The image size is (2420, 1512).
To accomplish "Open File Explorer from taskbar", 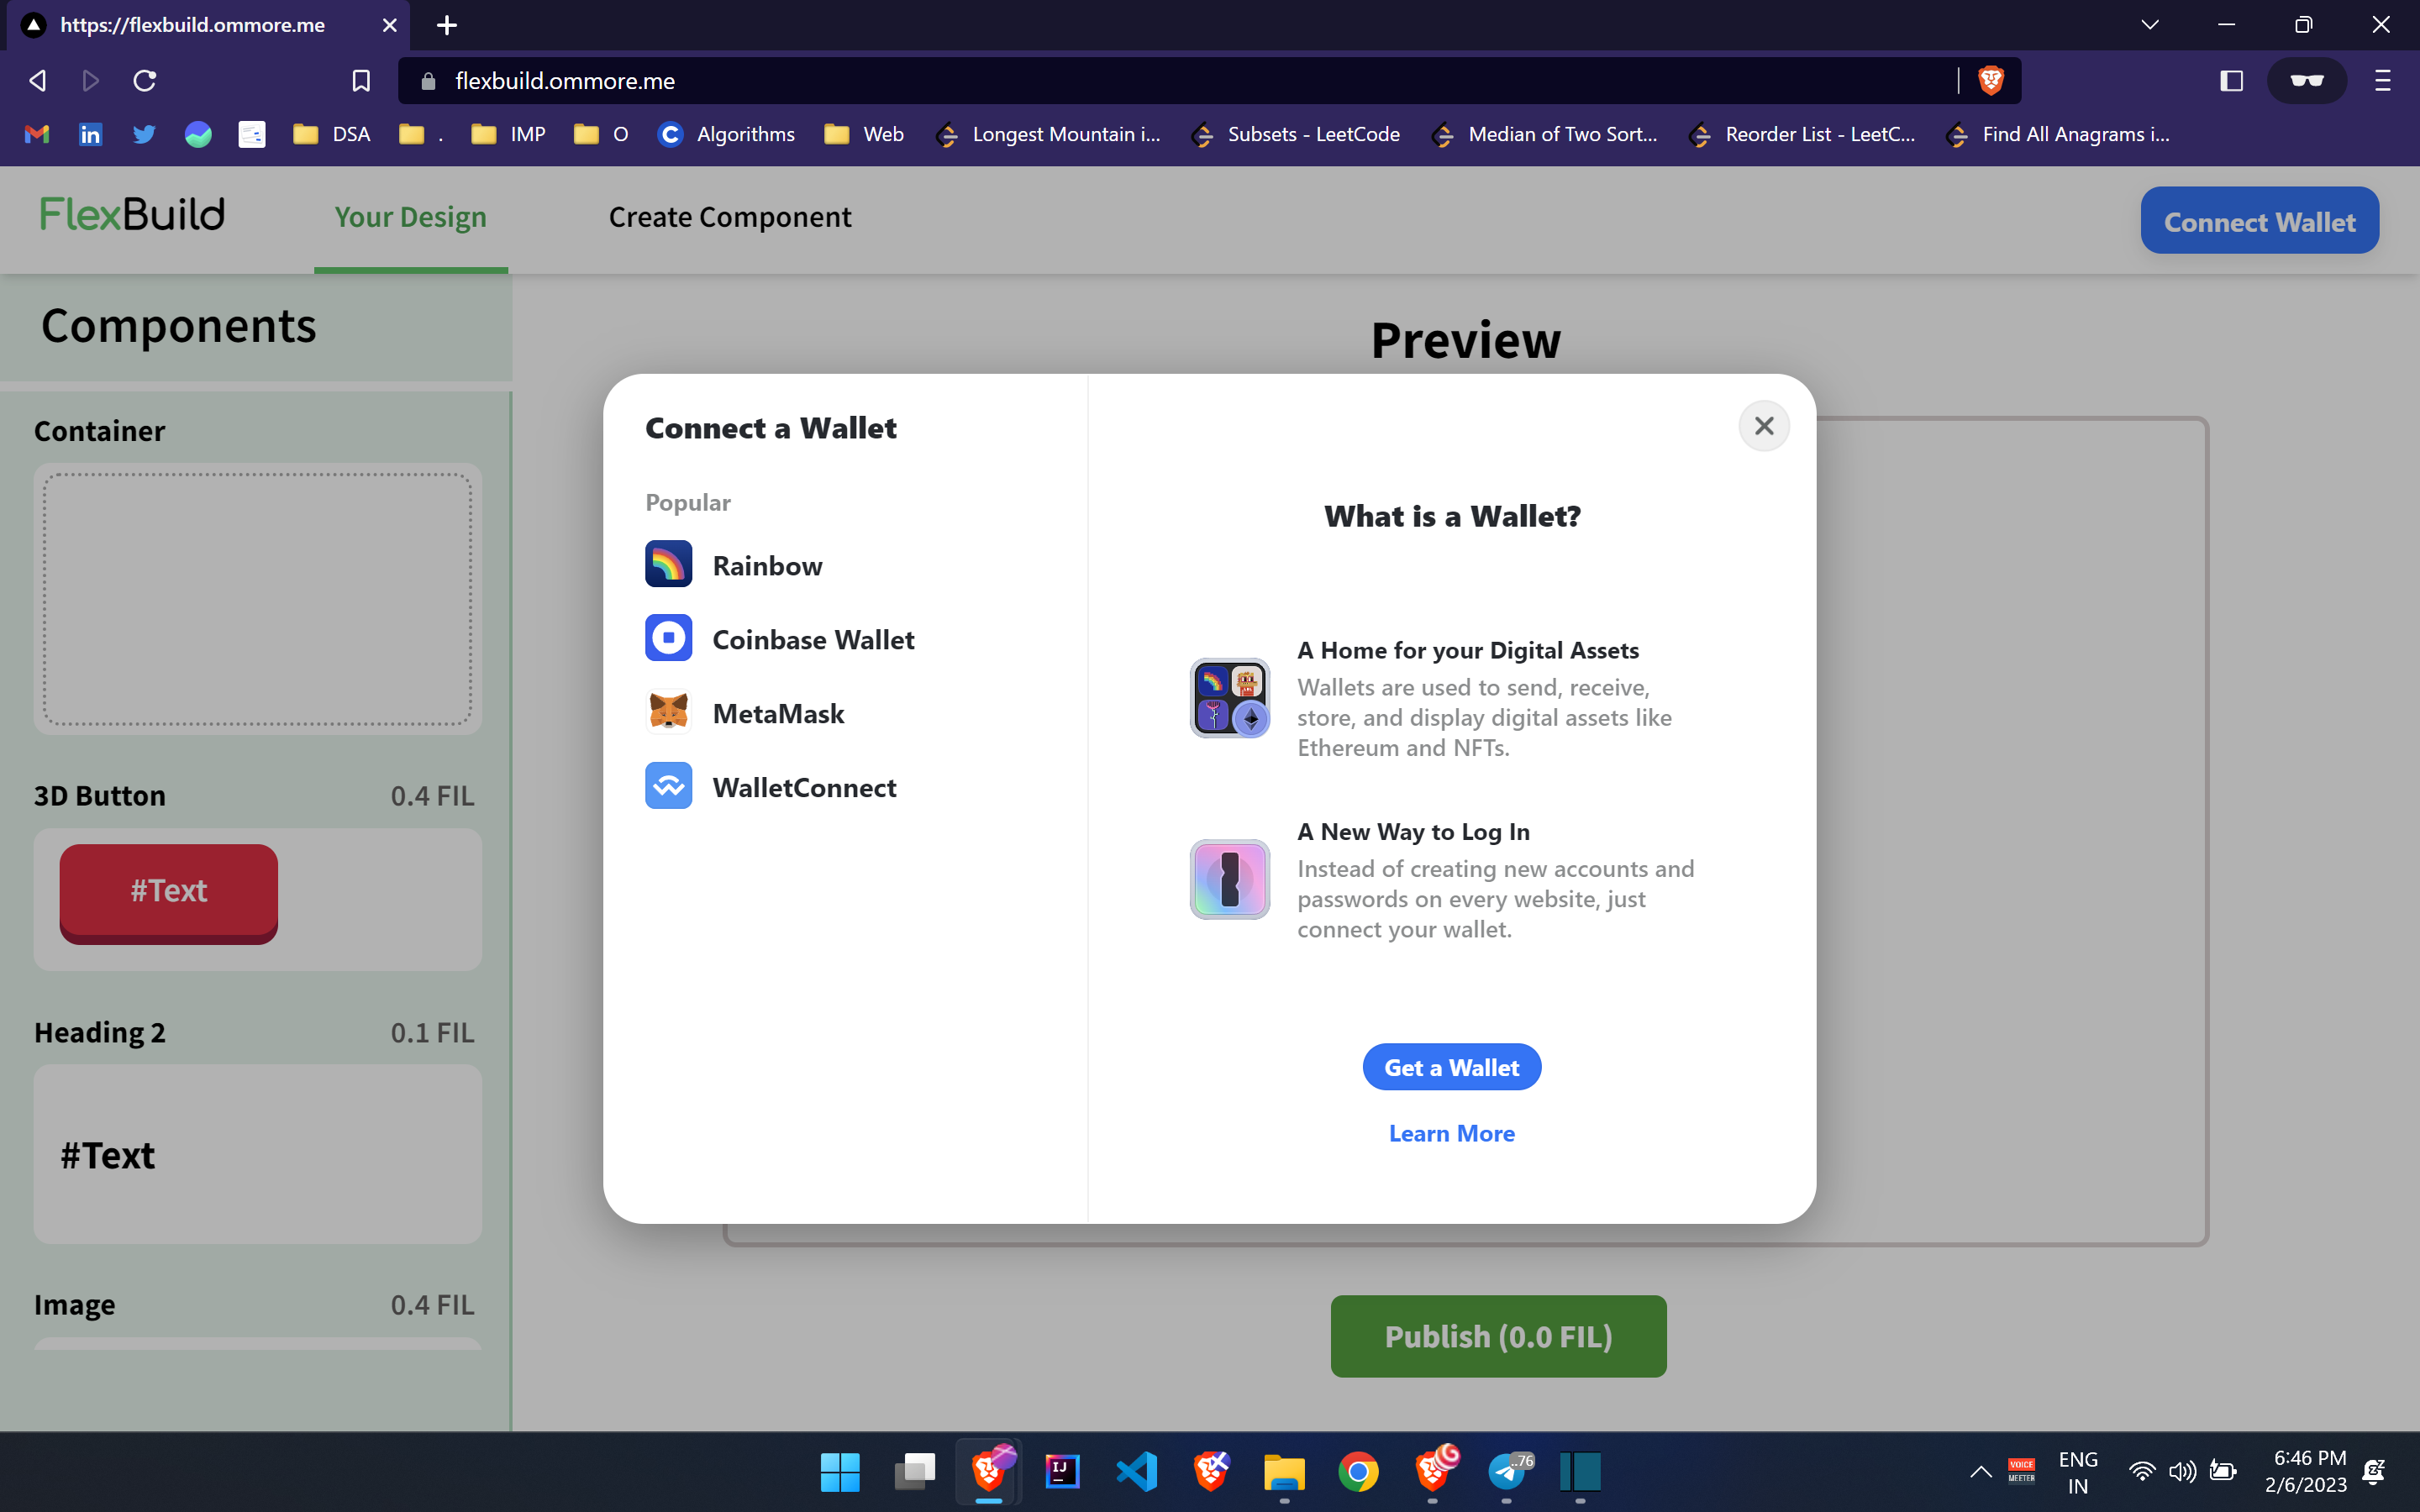I will [1284, 1472].
